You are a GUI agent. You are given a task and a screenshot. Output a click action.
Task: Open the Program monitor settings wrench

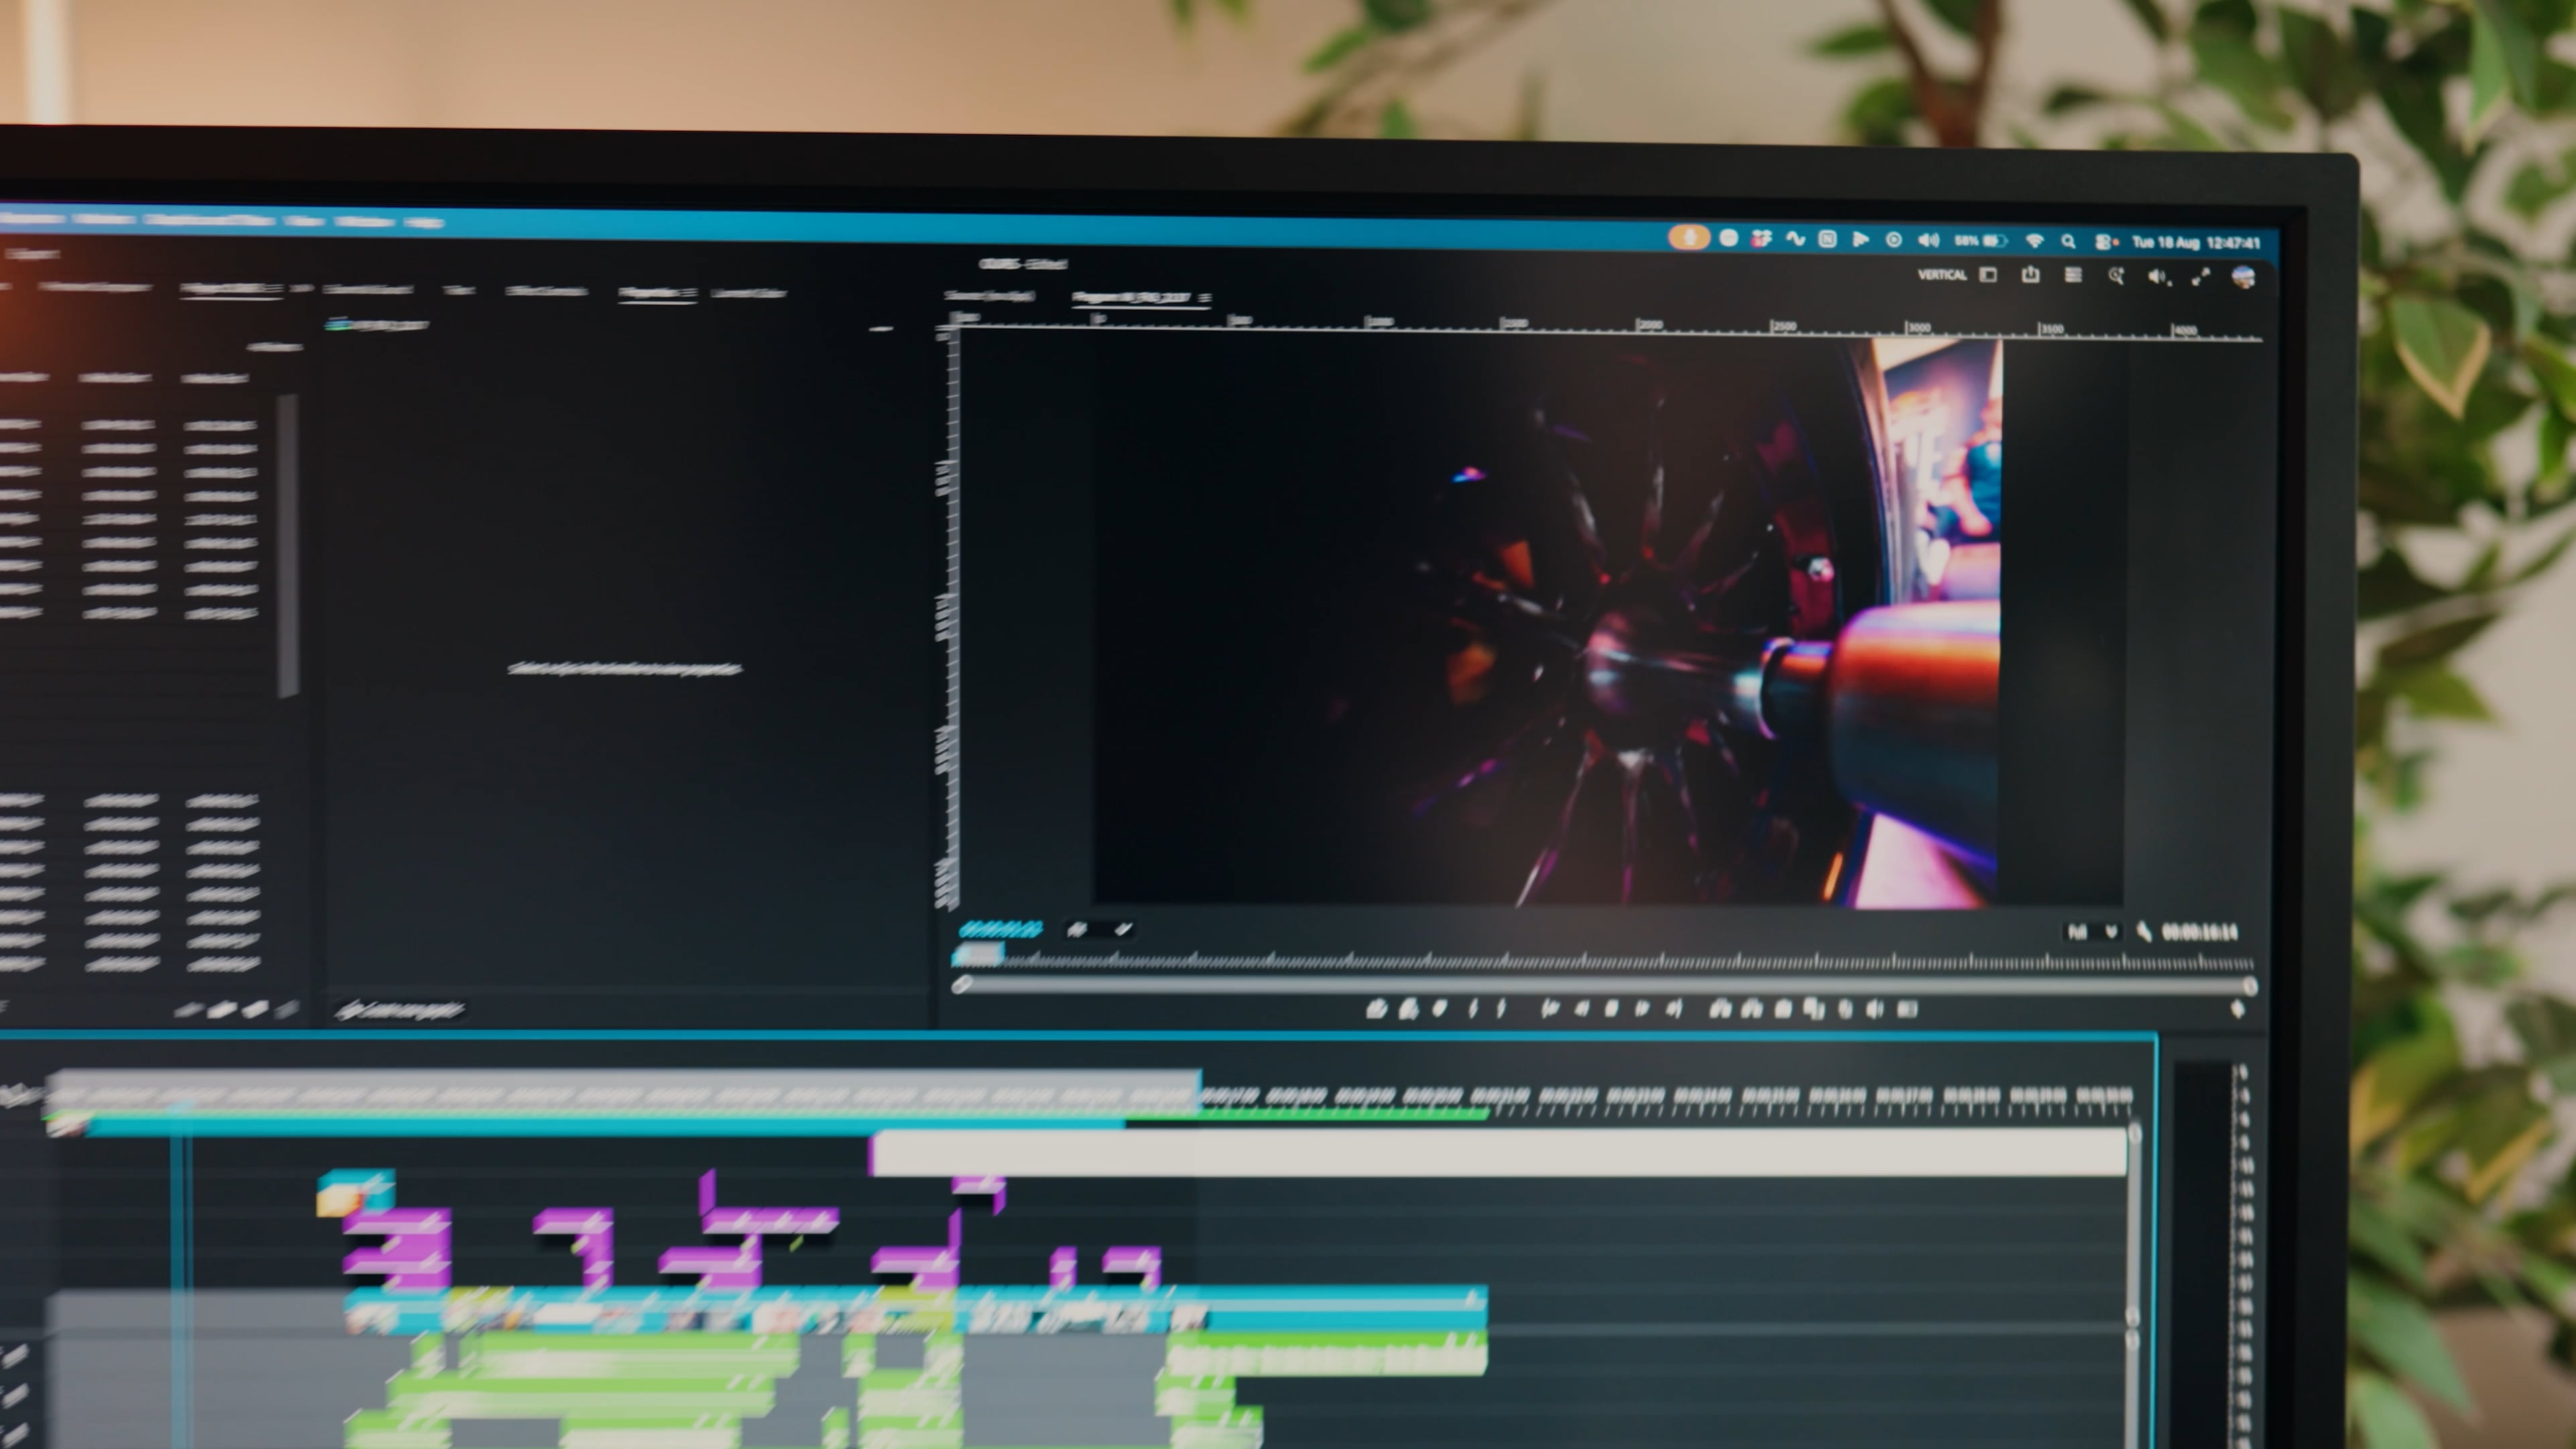tap(2144, 932)
